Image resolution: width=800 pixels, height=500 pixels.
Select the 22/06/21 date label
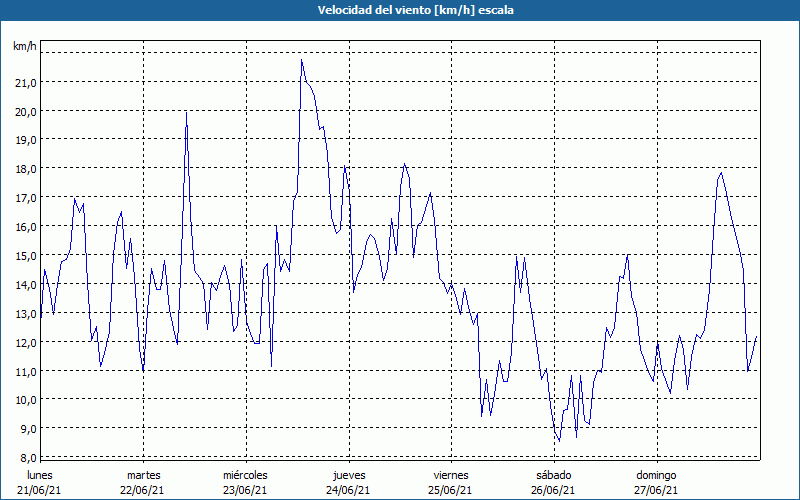click(142, 490)
